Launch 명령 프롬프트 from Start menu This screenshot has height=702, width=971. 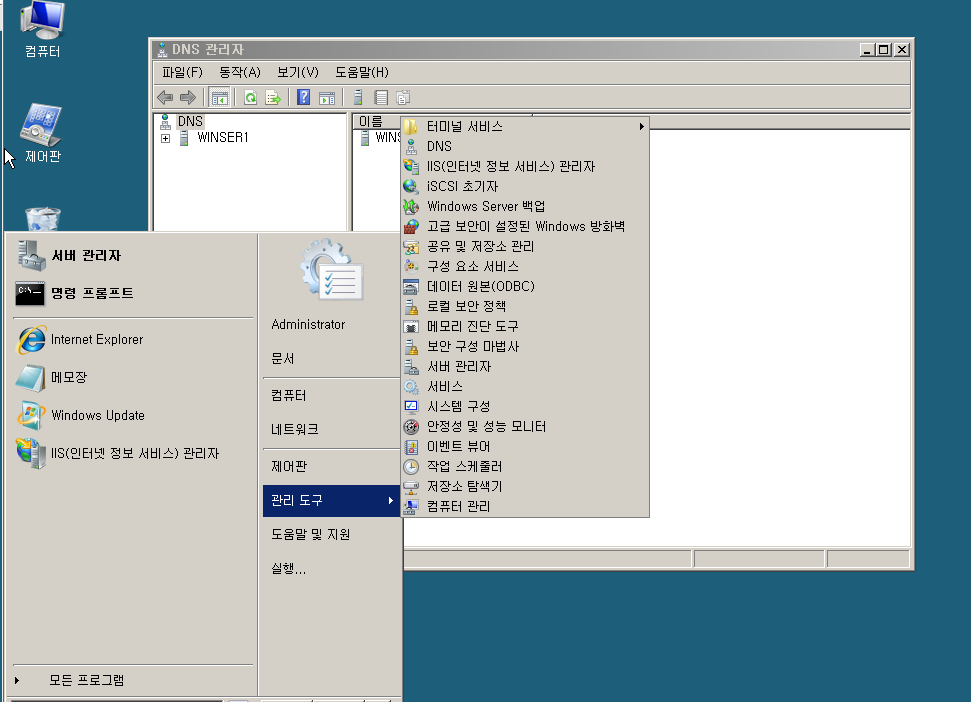pyautogui.click(x=133, y=293)
